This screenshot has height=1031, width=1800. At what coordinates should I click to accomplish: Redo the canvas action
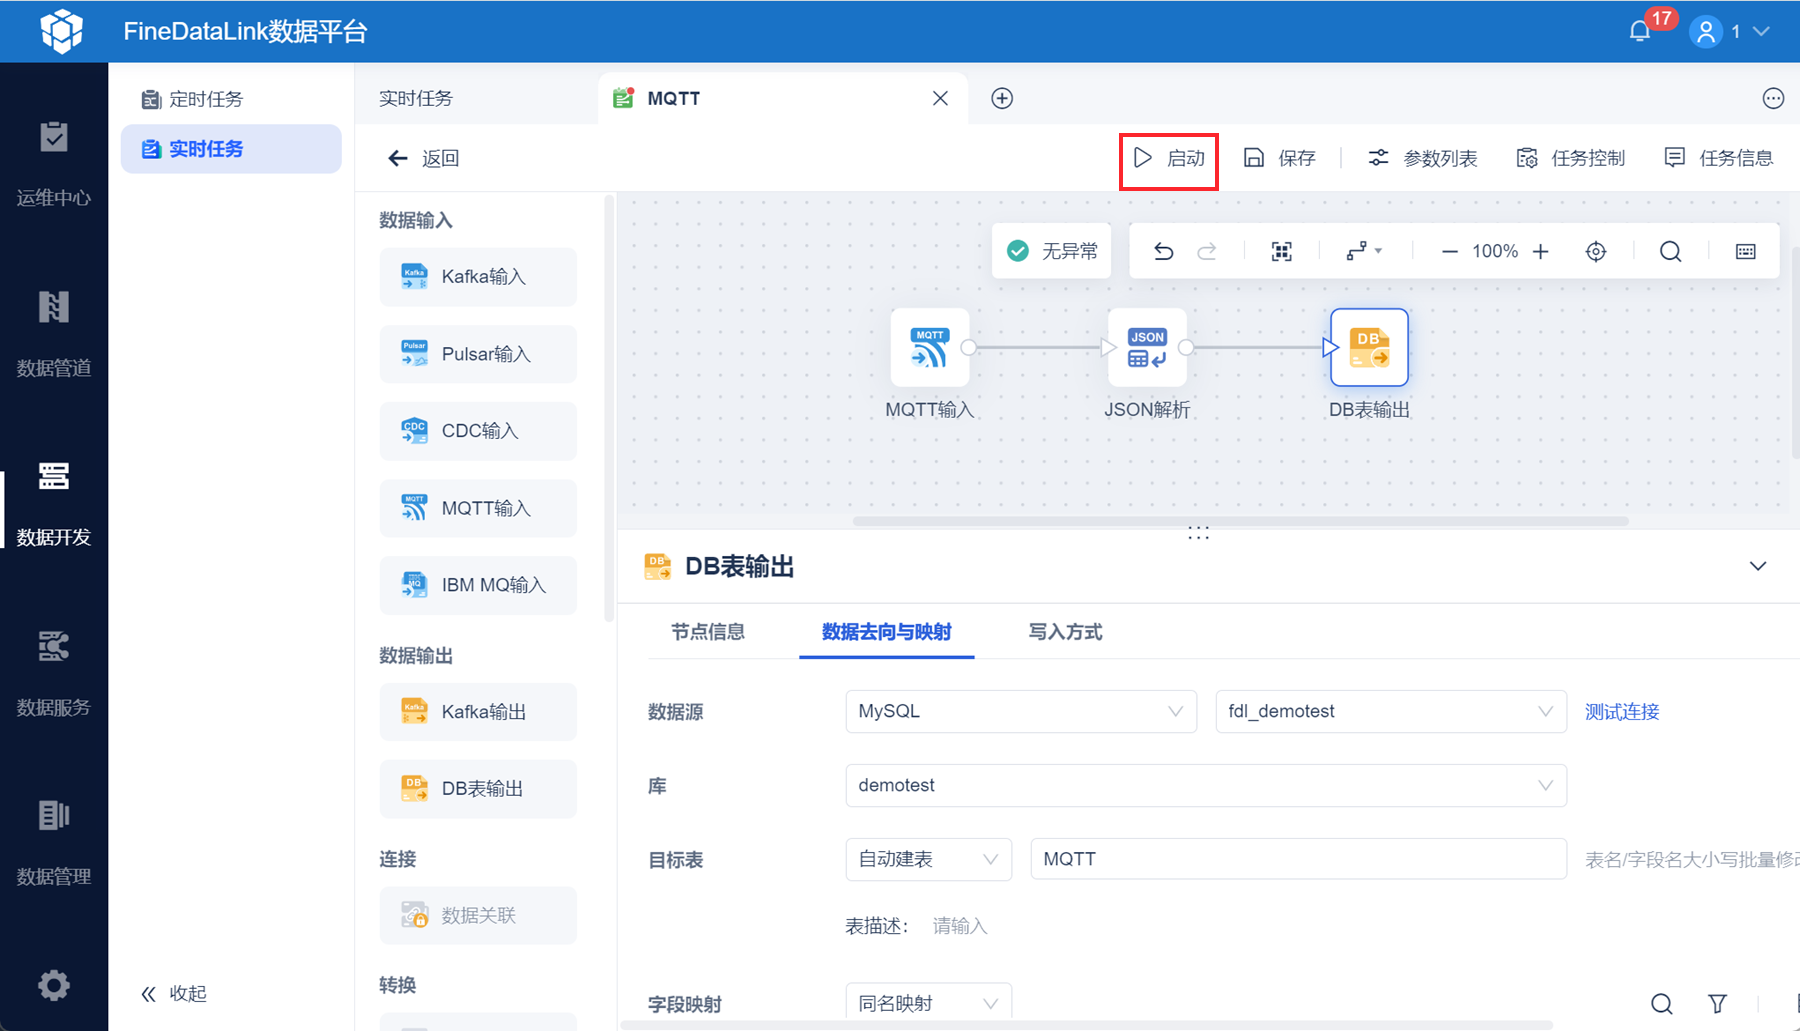pyautogui.click(x=1207, y=251)
